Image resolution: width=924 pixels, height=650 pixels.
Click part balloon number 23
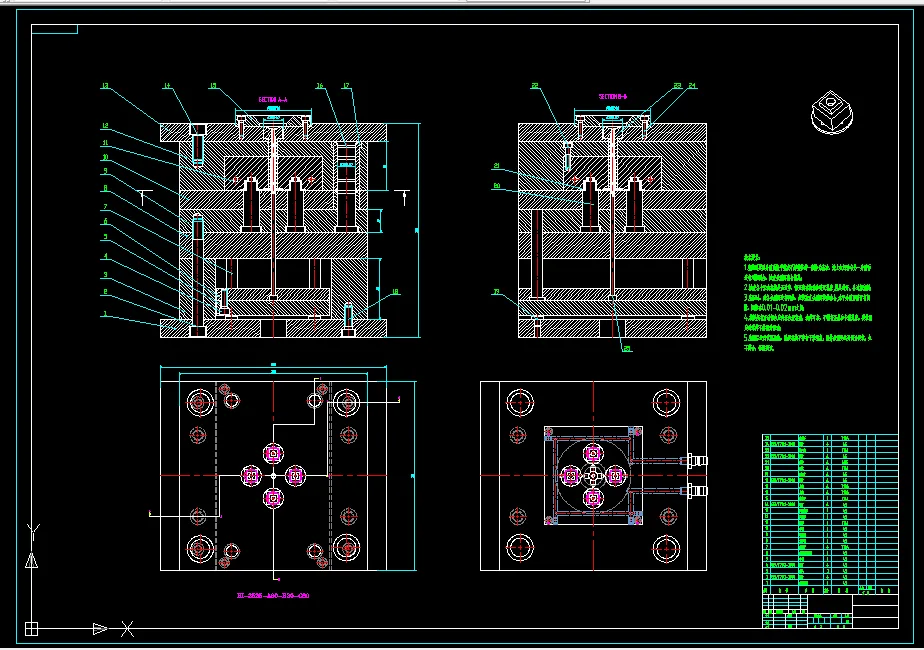[677, 85]
